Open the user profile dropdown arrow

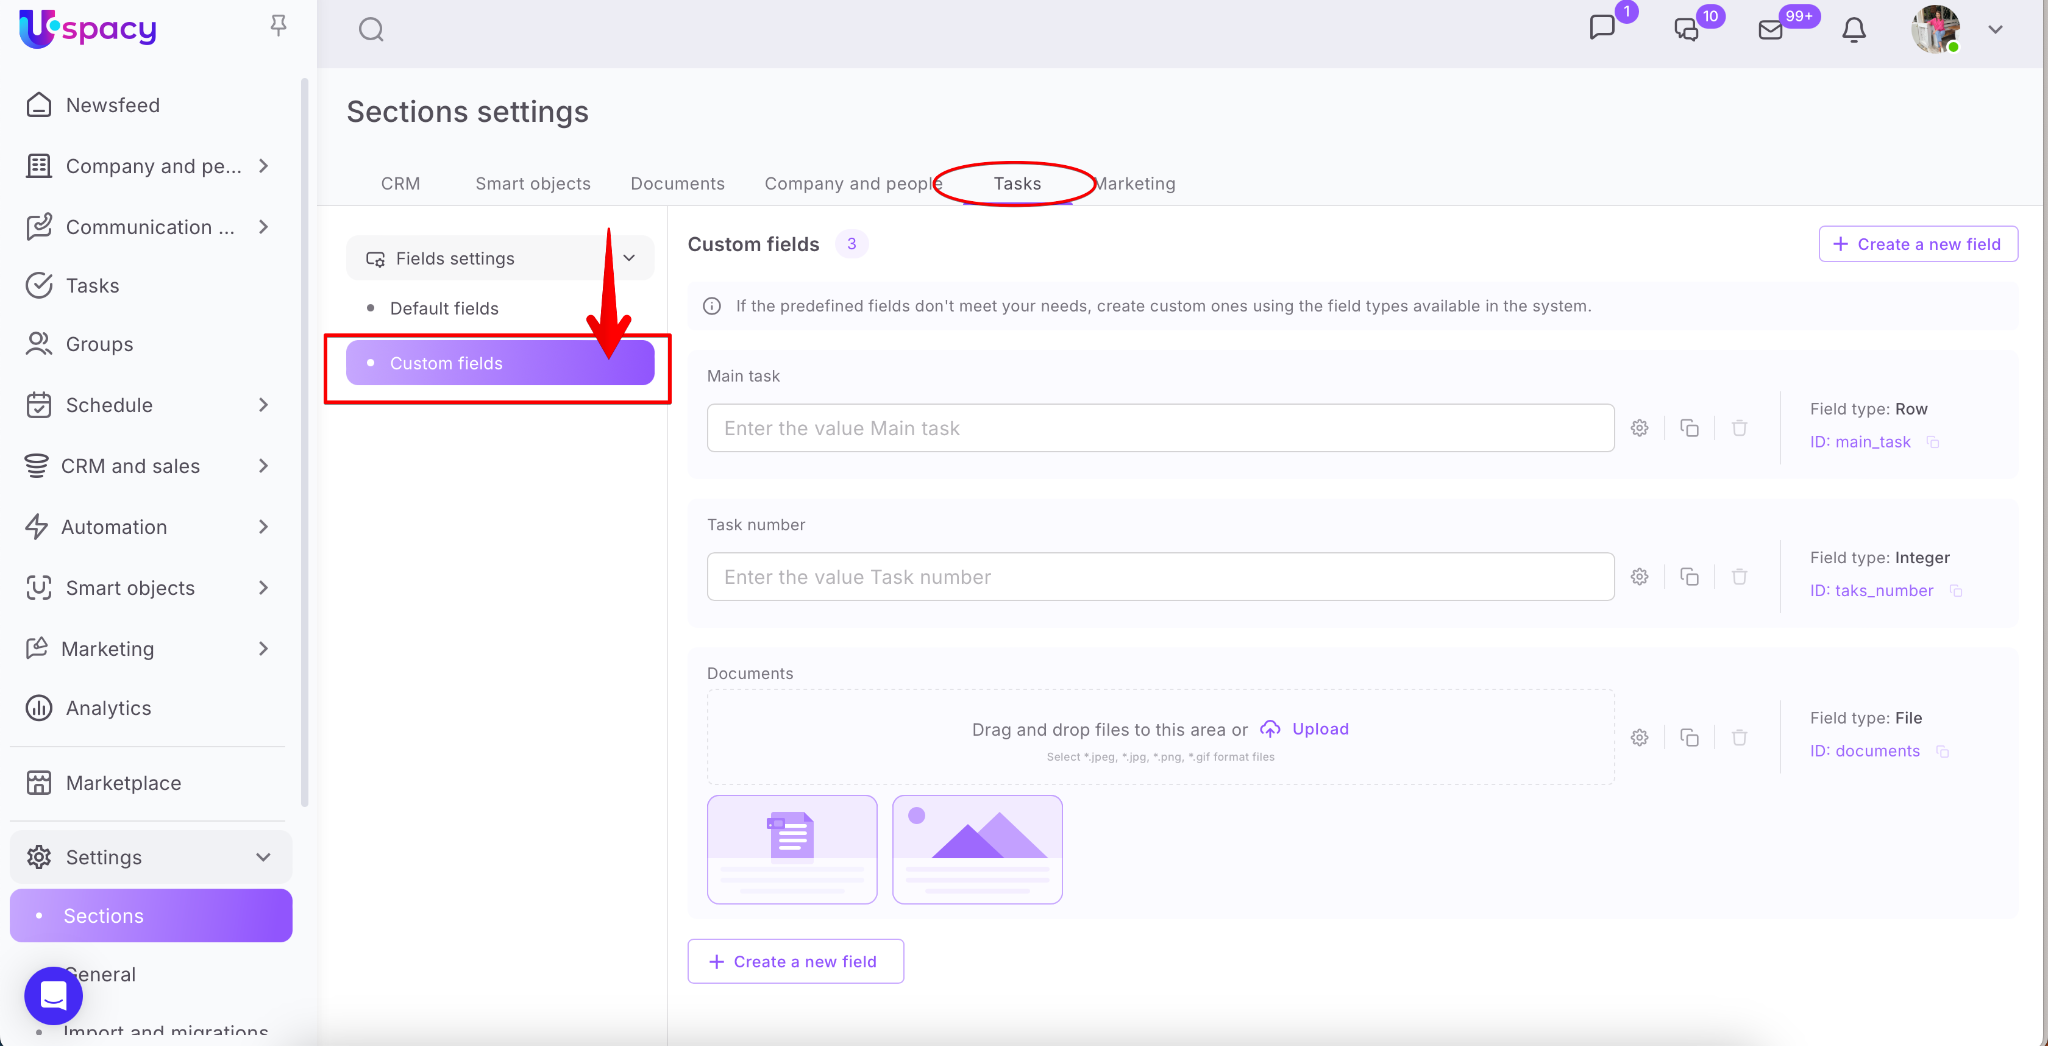point(1995,30)
